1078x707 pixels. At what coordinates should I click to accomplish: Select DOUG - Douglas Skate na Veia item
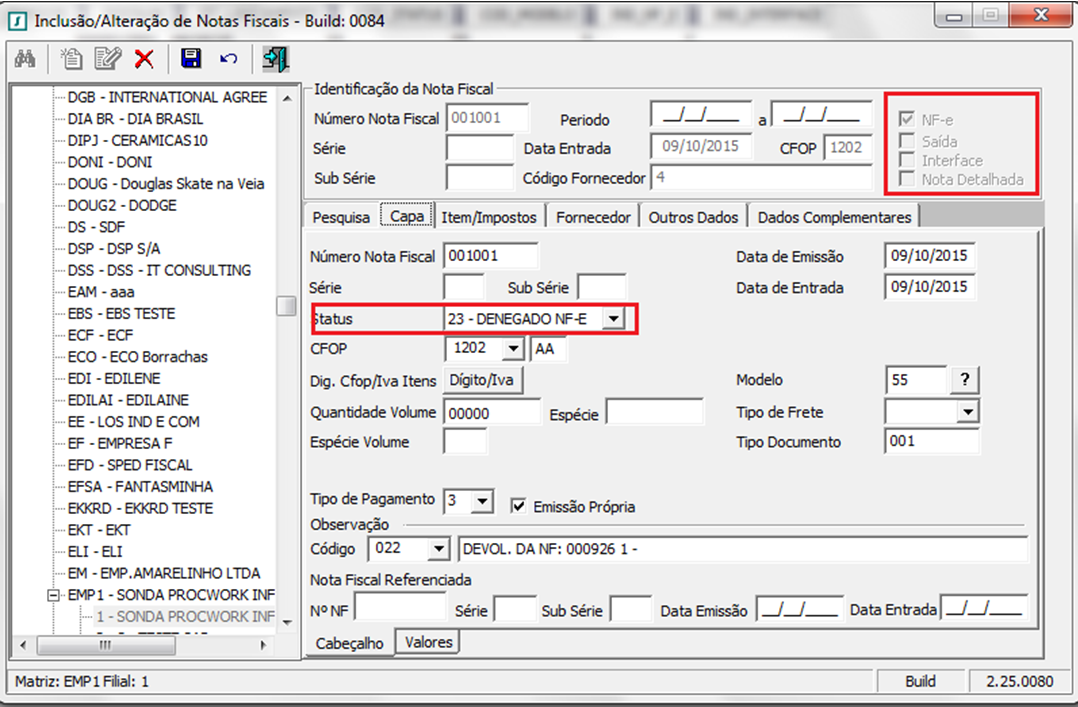tap(166, 184)
